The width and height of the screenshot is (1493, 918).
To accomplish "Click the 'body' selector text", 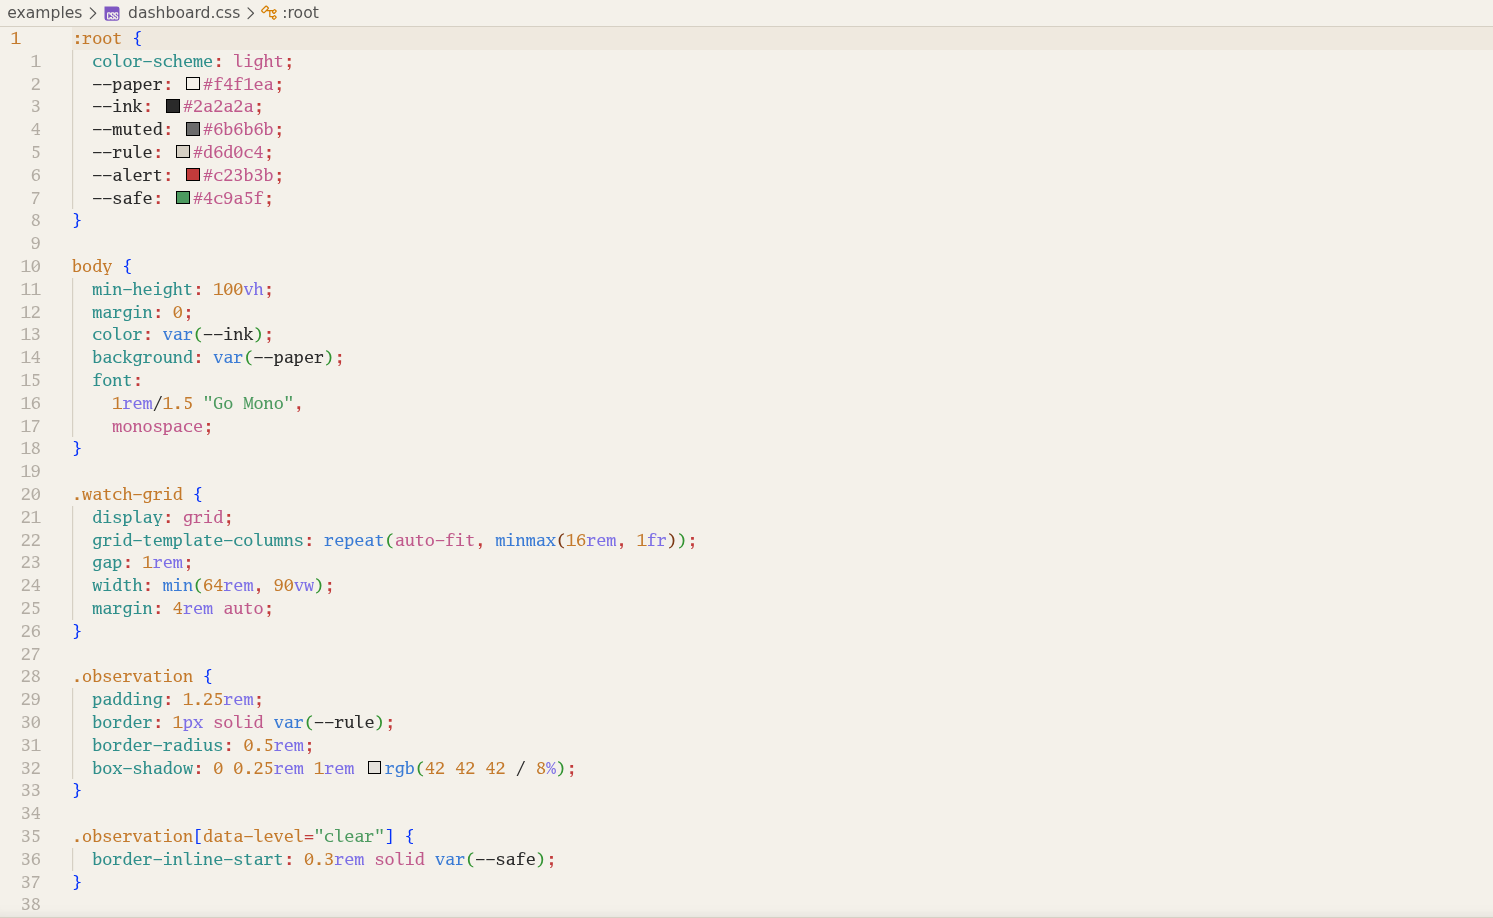I will coord(92,266).
